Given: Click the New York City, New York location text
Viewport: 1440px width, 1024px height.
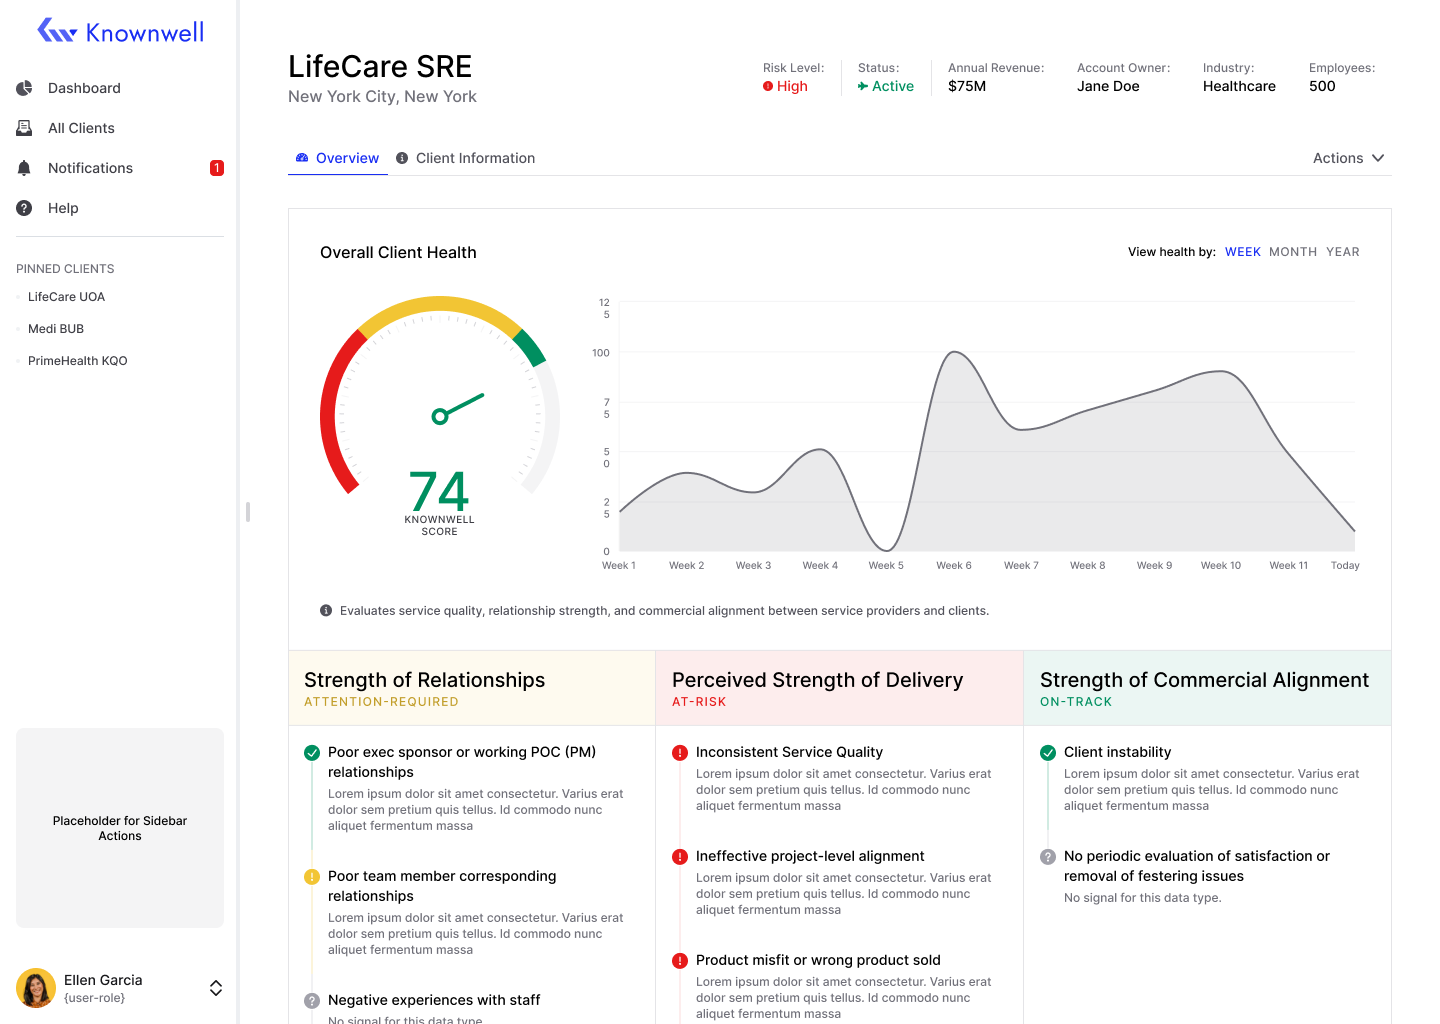Looking at the screenshot, I should pyautogui.click(x=382, y=97).
